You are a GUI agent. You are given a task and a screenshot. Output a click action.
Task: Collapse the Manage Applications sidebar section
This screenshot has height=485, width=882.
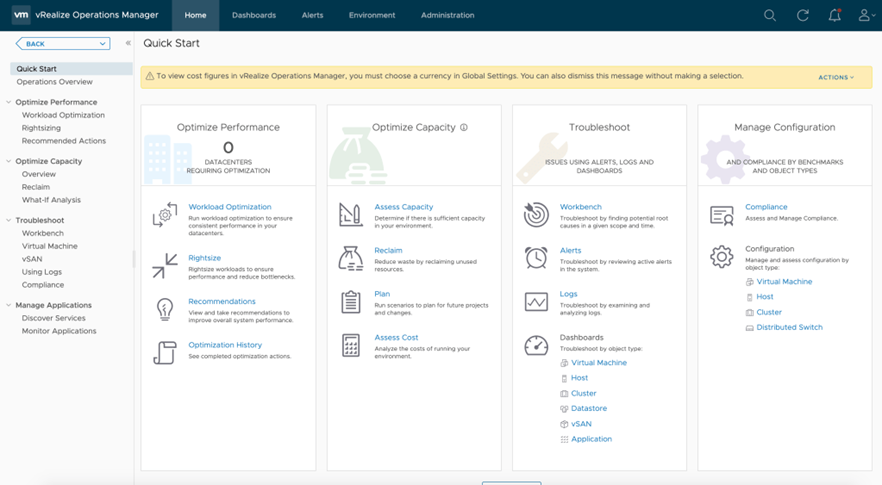point(8,305)
